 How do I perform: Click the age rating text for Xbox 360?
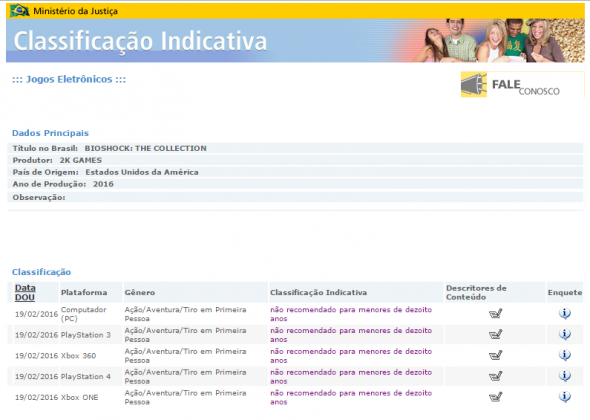click(351, 356)
